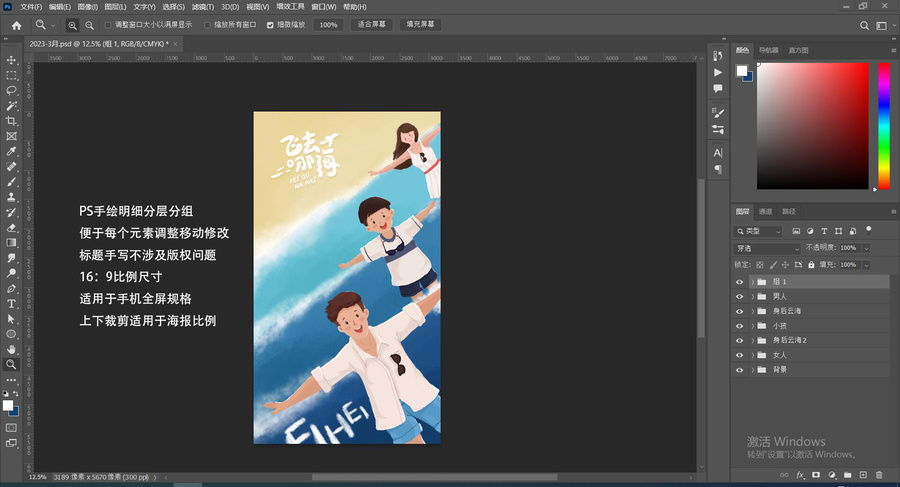900x487 pixels.
Task: Select the Lasso tool
Action: click(11, 90)
